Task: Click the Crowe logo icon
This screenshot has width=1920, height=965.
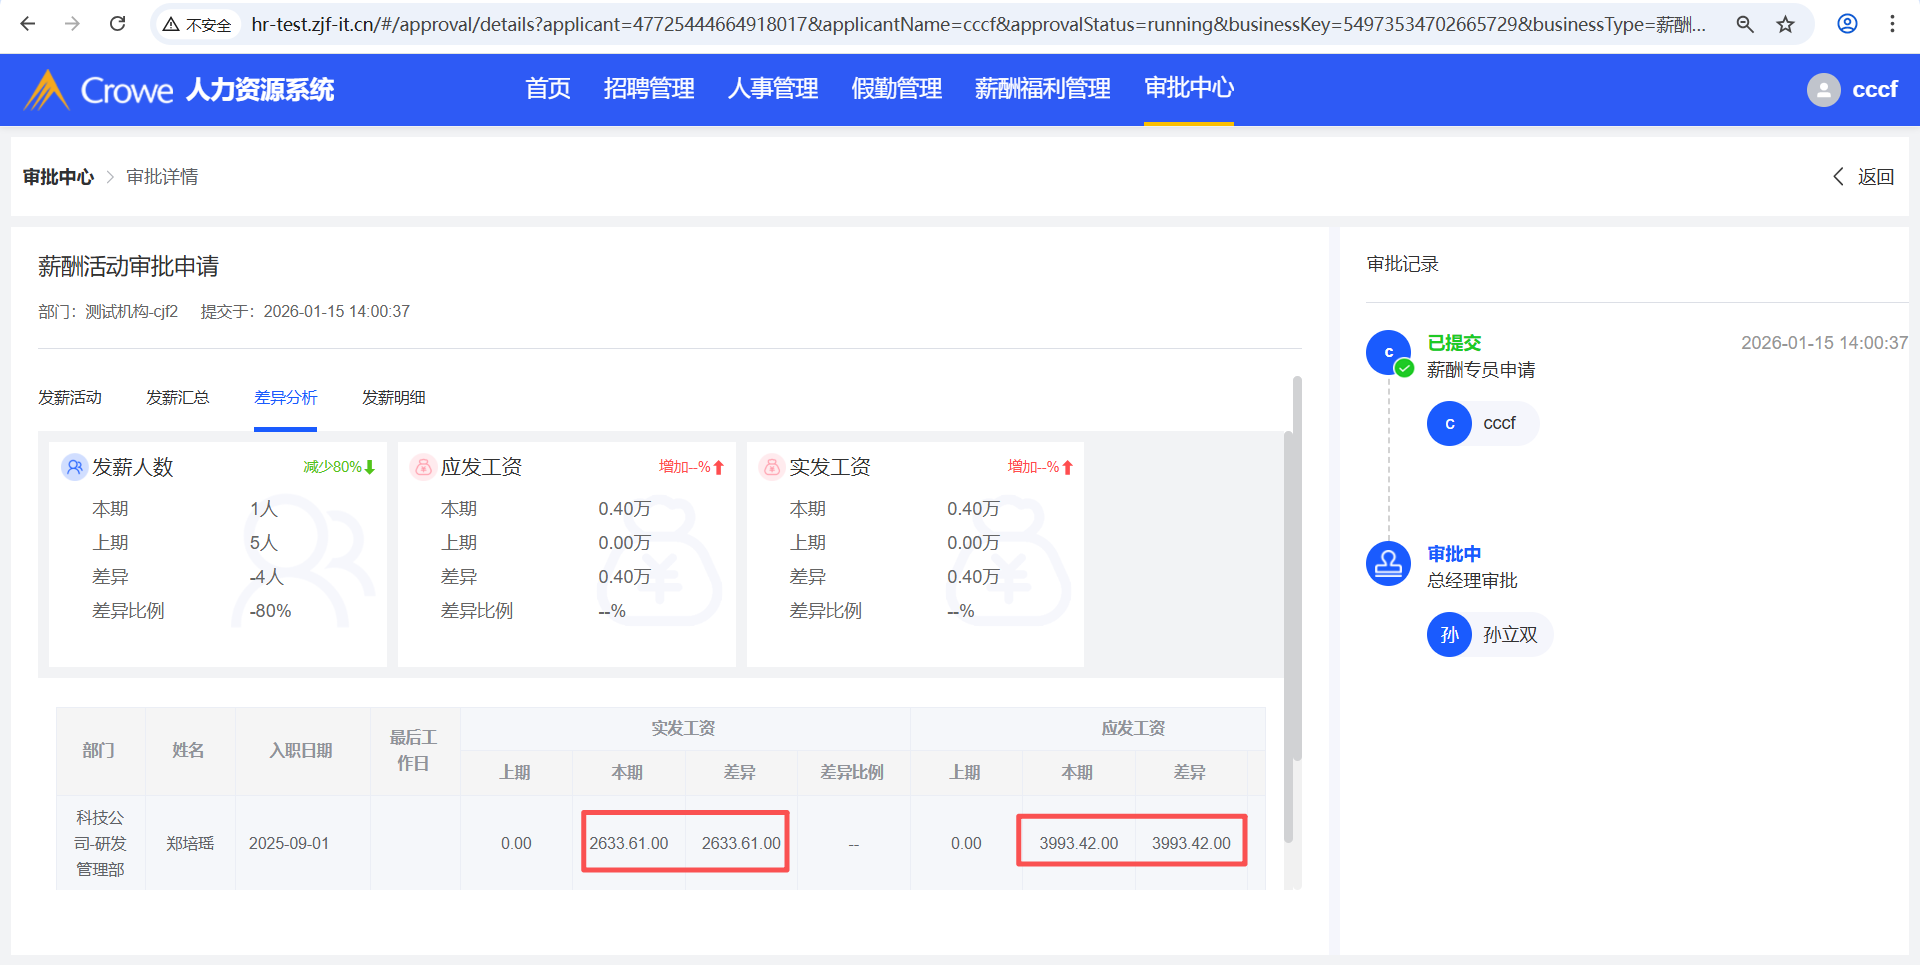Action: point(46,90)
